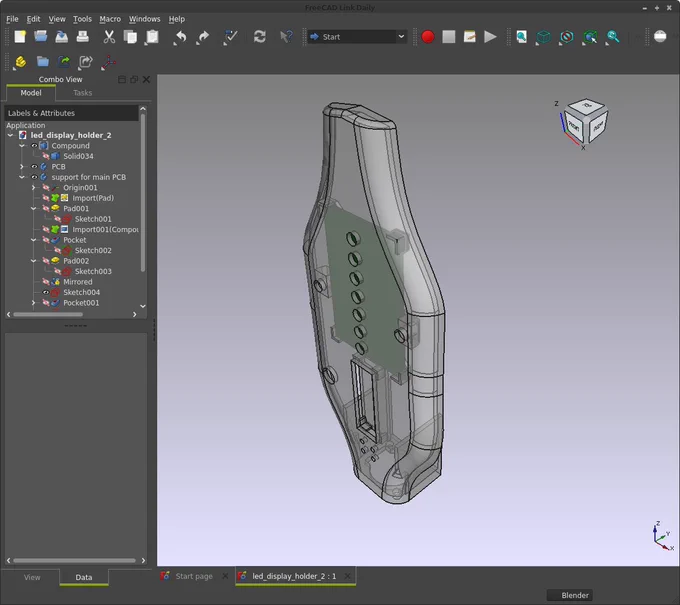Screen dimensions: 680x605
Task: Click the red macro record button
Action: click(x=428, y=37)
